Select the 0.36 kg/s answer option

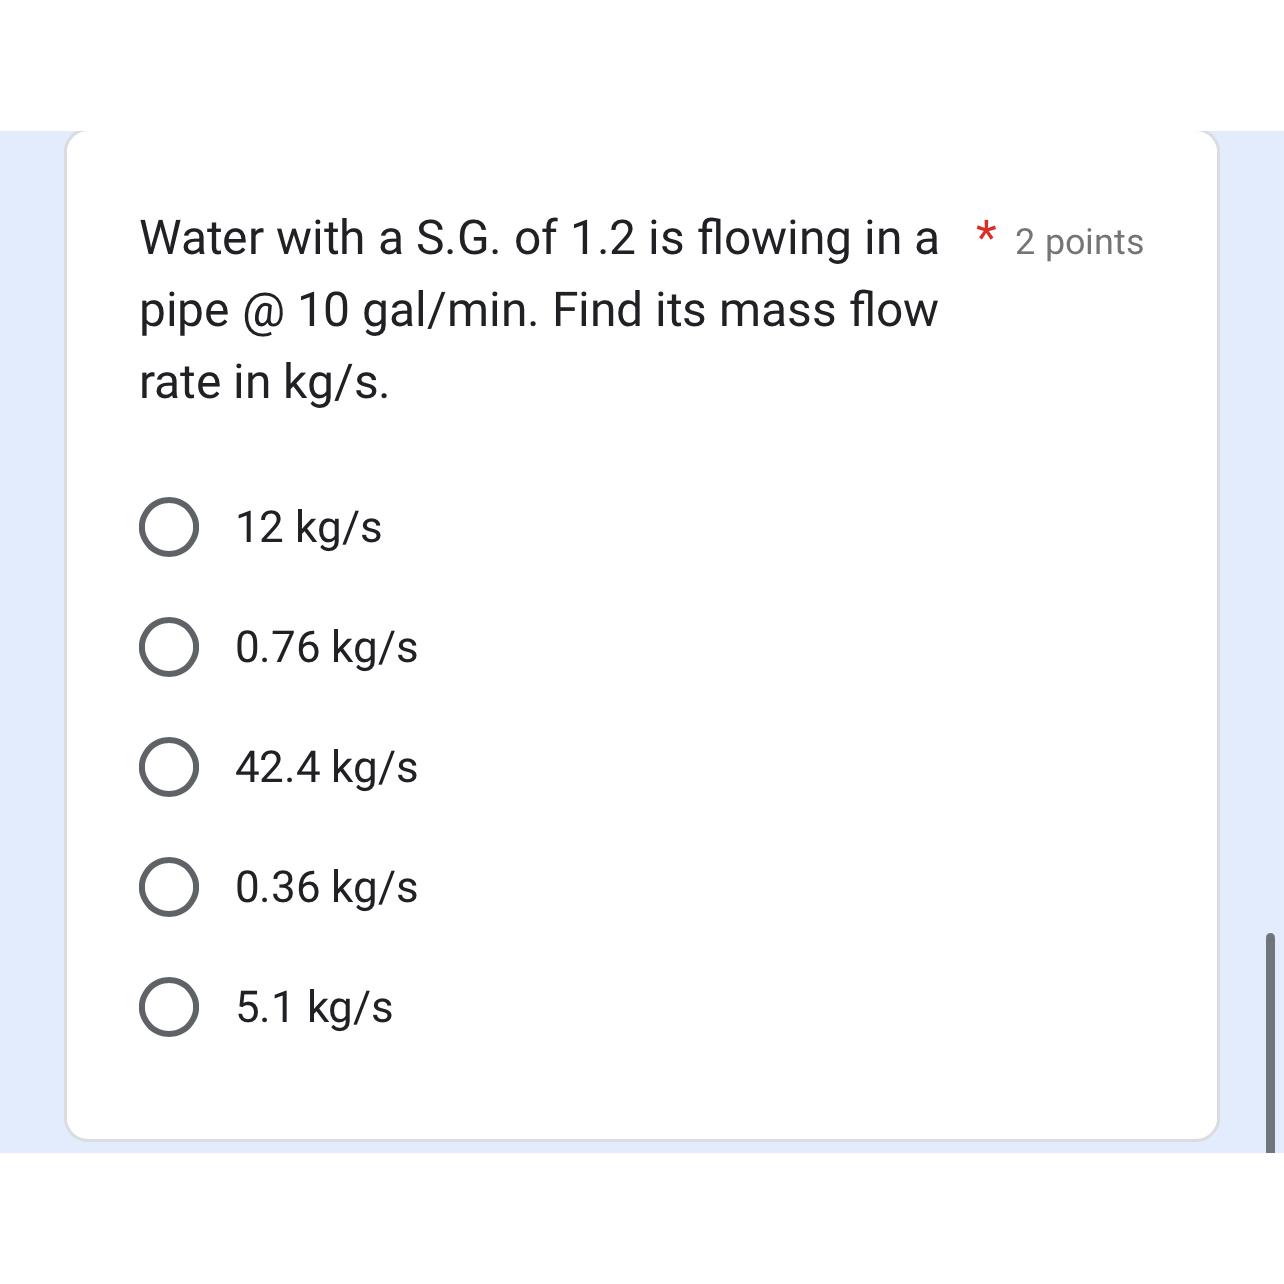[x=168, y=886]
